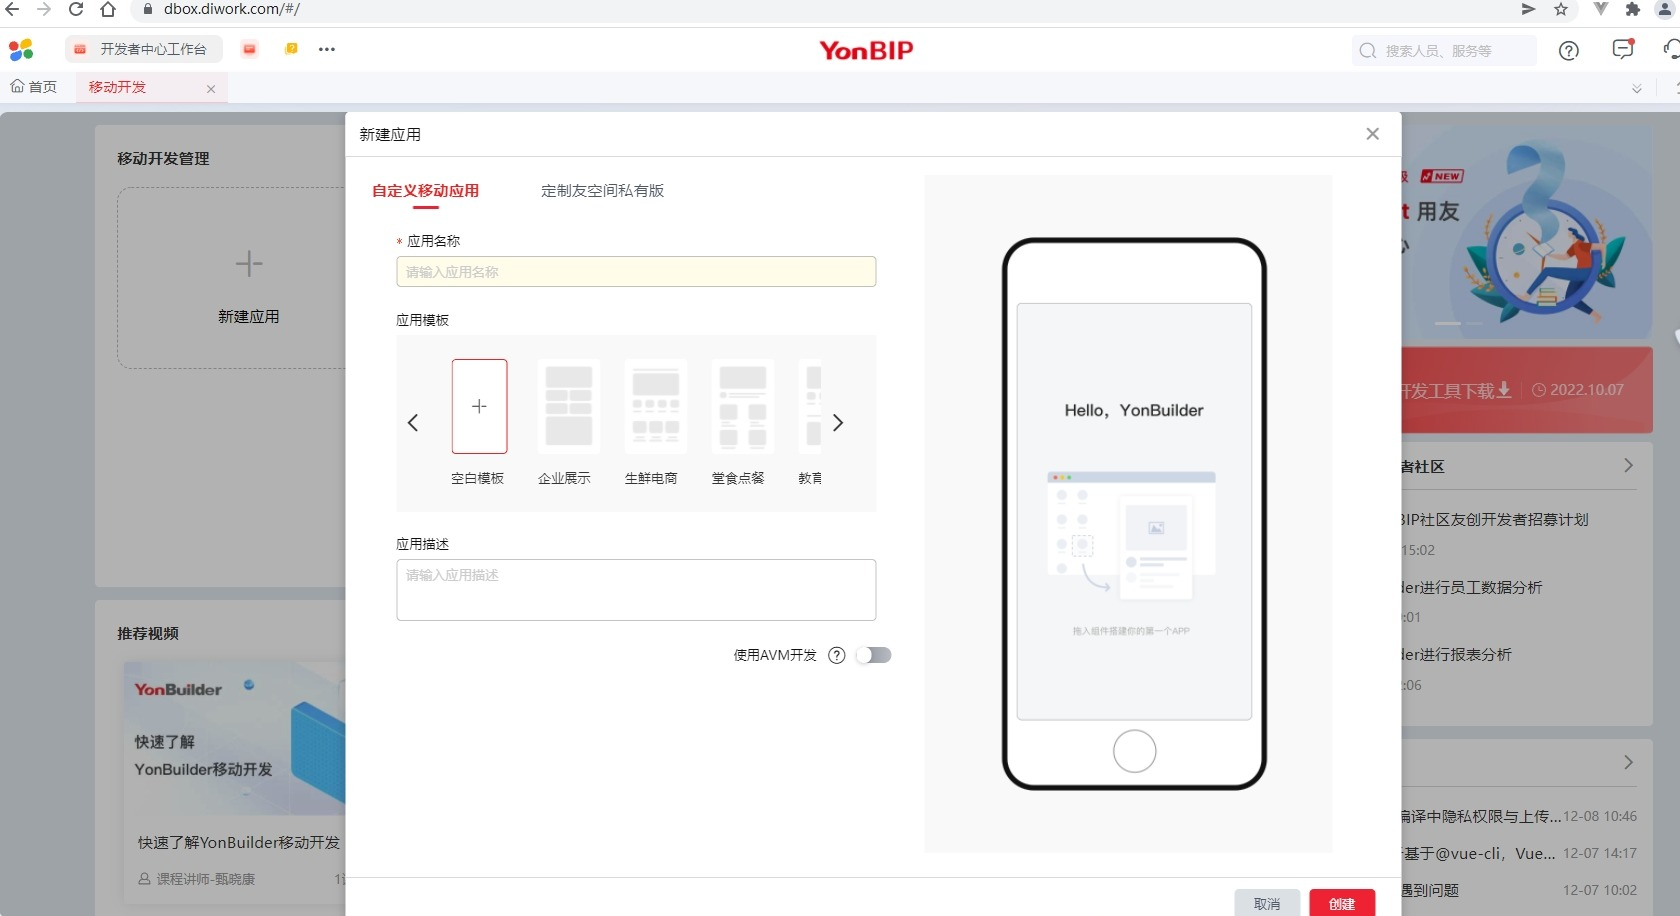Click the 创建 button

pyautogui.click(x=1342, y=902)
